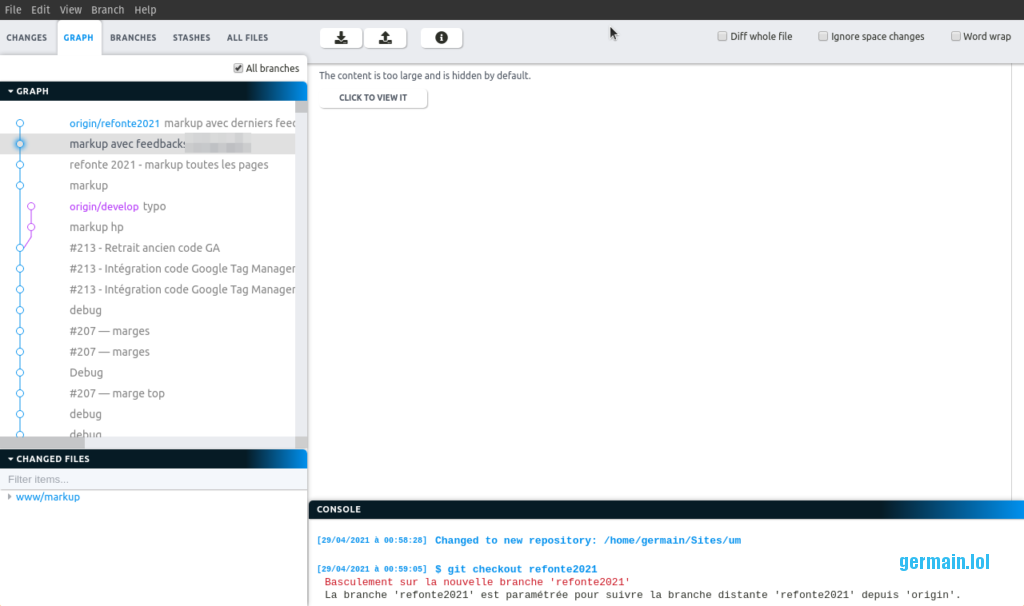Click graph node of '#213 - Retrait ancien code GA'
1024x606 pixels.
tap(20, 248)
